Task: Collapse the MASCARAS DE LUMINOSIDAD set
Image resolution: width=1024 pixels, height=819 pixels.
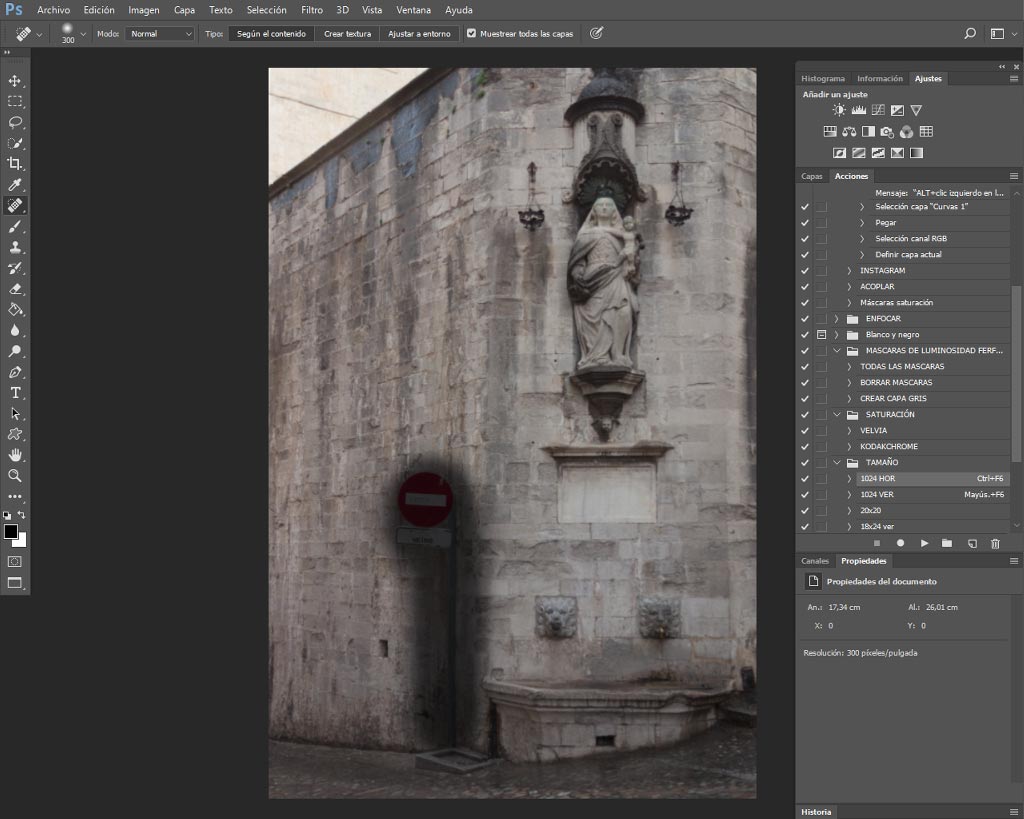Action: pos(837,351)
